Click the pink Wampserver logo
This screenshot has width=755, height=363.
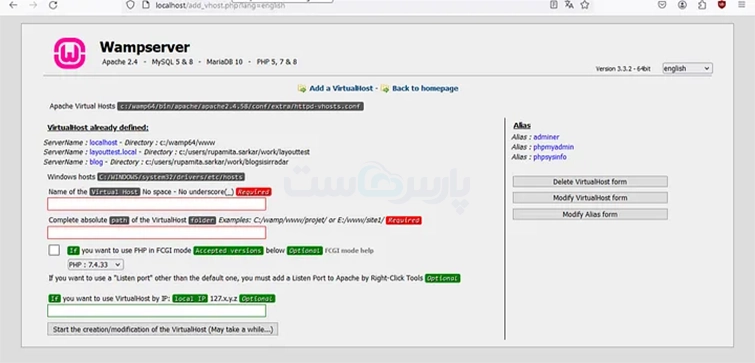69,53
